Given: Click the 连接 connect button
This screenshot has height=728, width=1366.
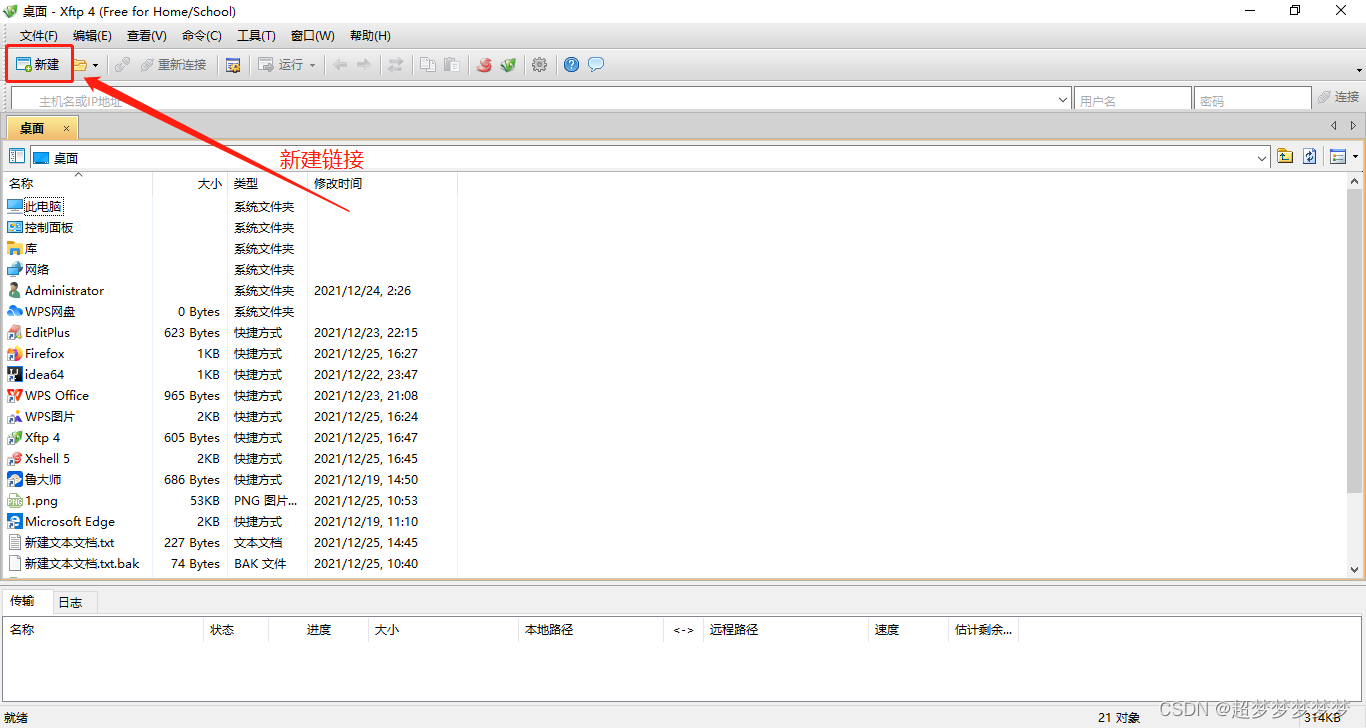Looking at the screenshot, I should [1338, 97].
